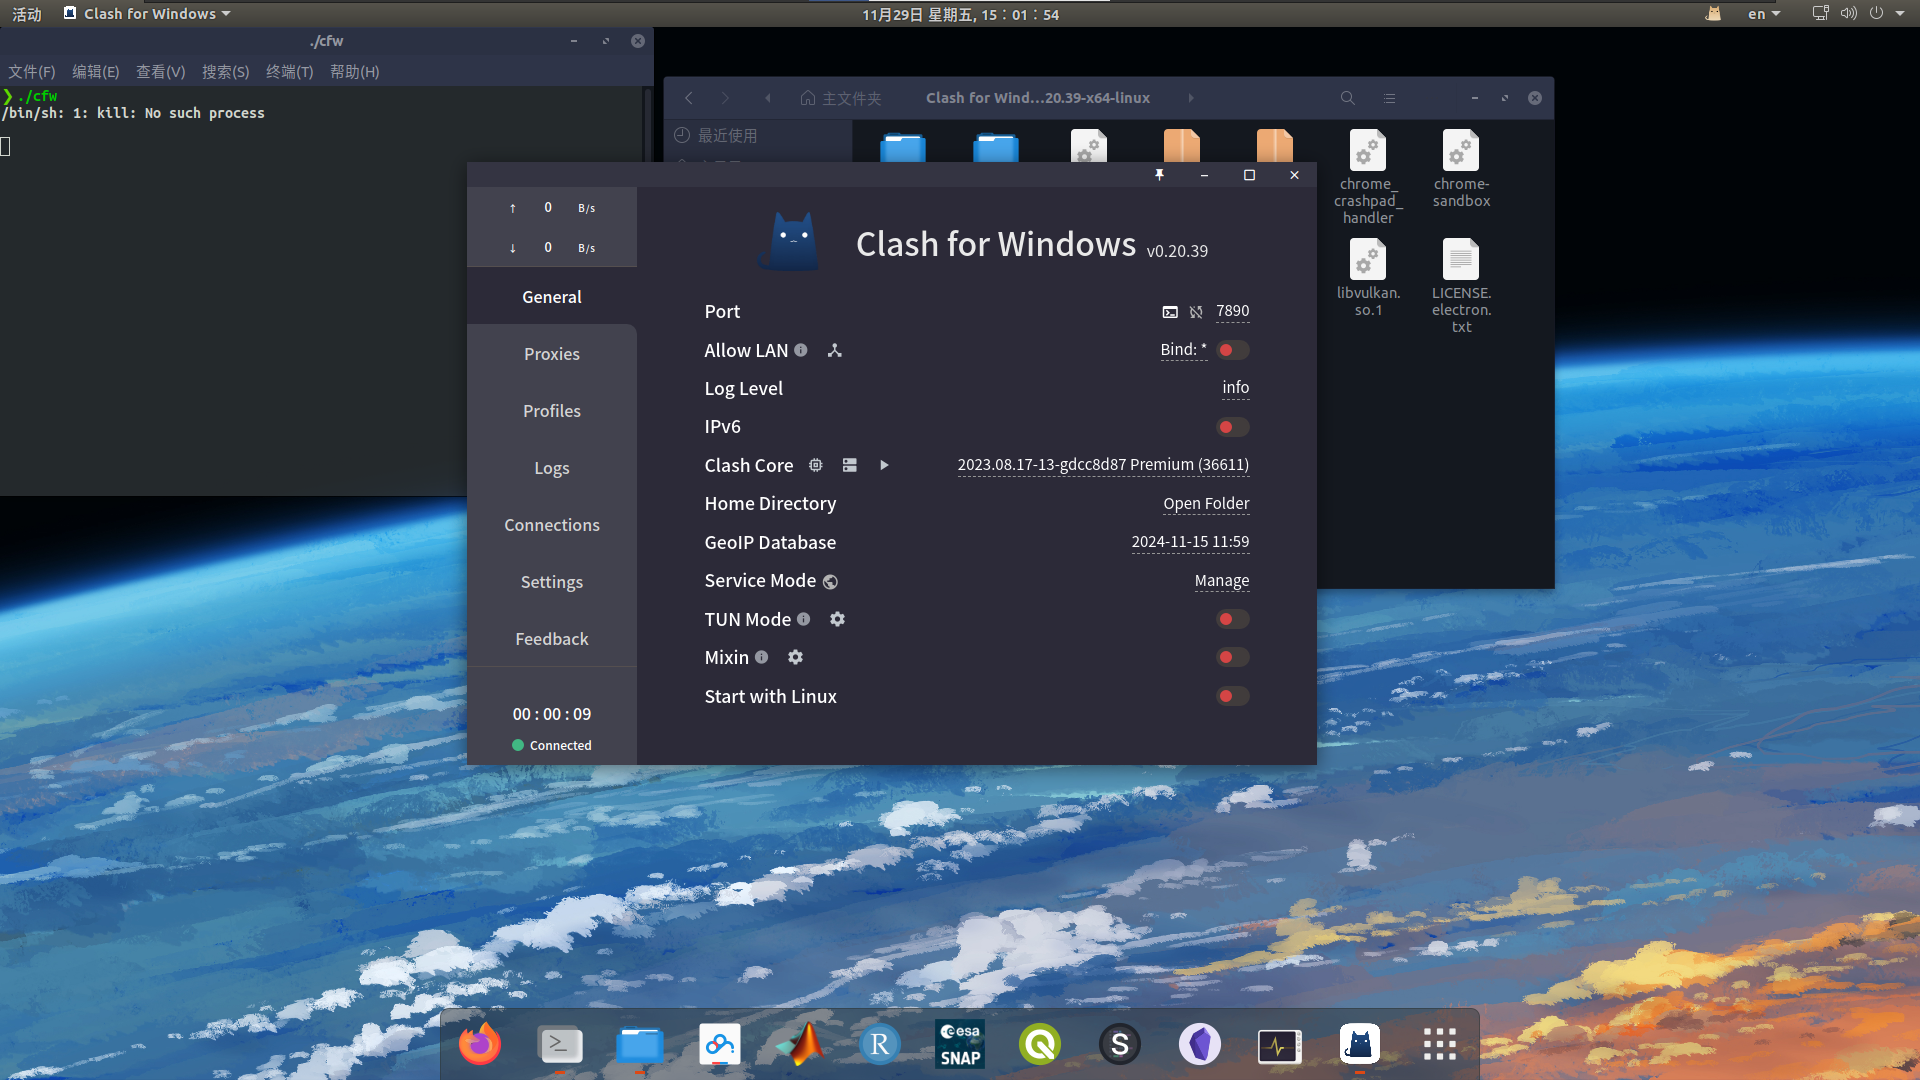This screenshot has height=1080, width=1920.
Task: Open Clash for Windows app menu in top bar
Action: pos(147,14)
